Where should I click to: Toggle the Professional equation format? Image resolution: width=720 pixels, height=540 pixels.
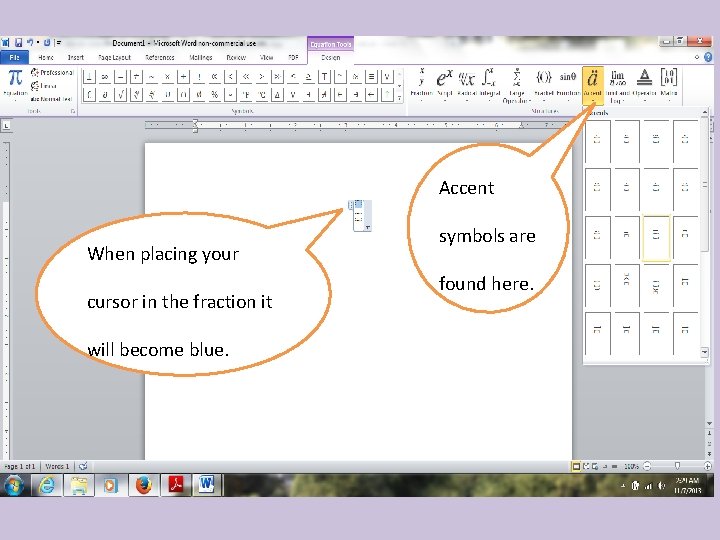click(52, 72)
